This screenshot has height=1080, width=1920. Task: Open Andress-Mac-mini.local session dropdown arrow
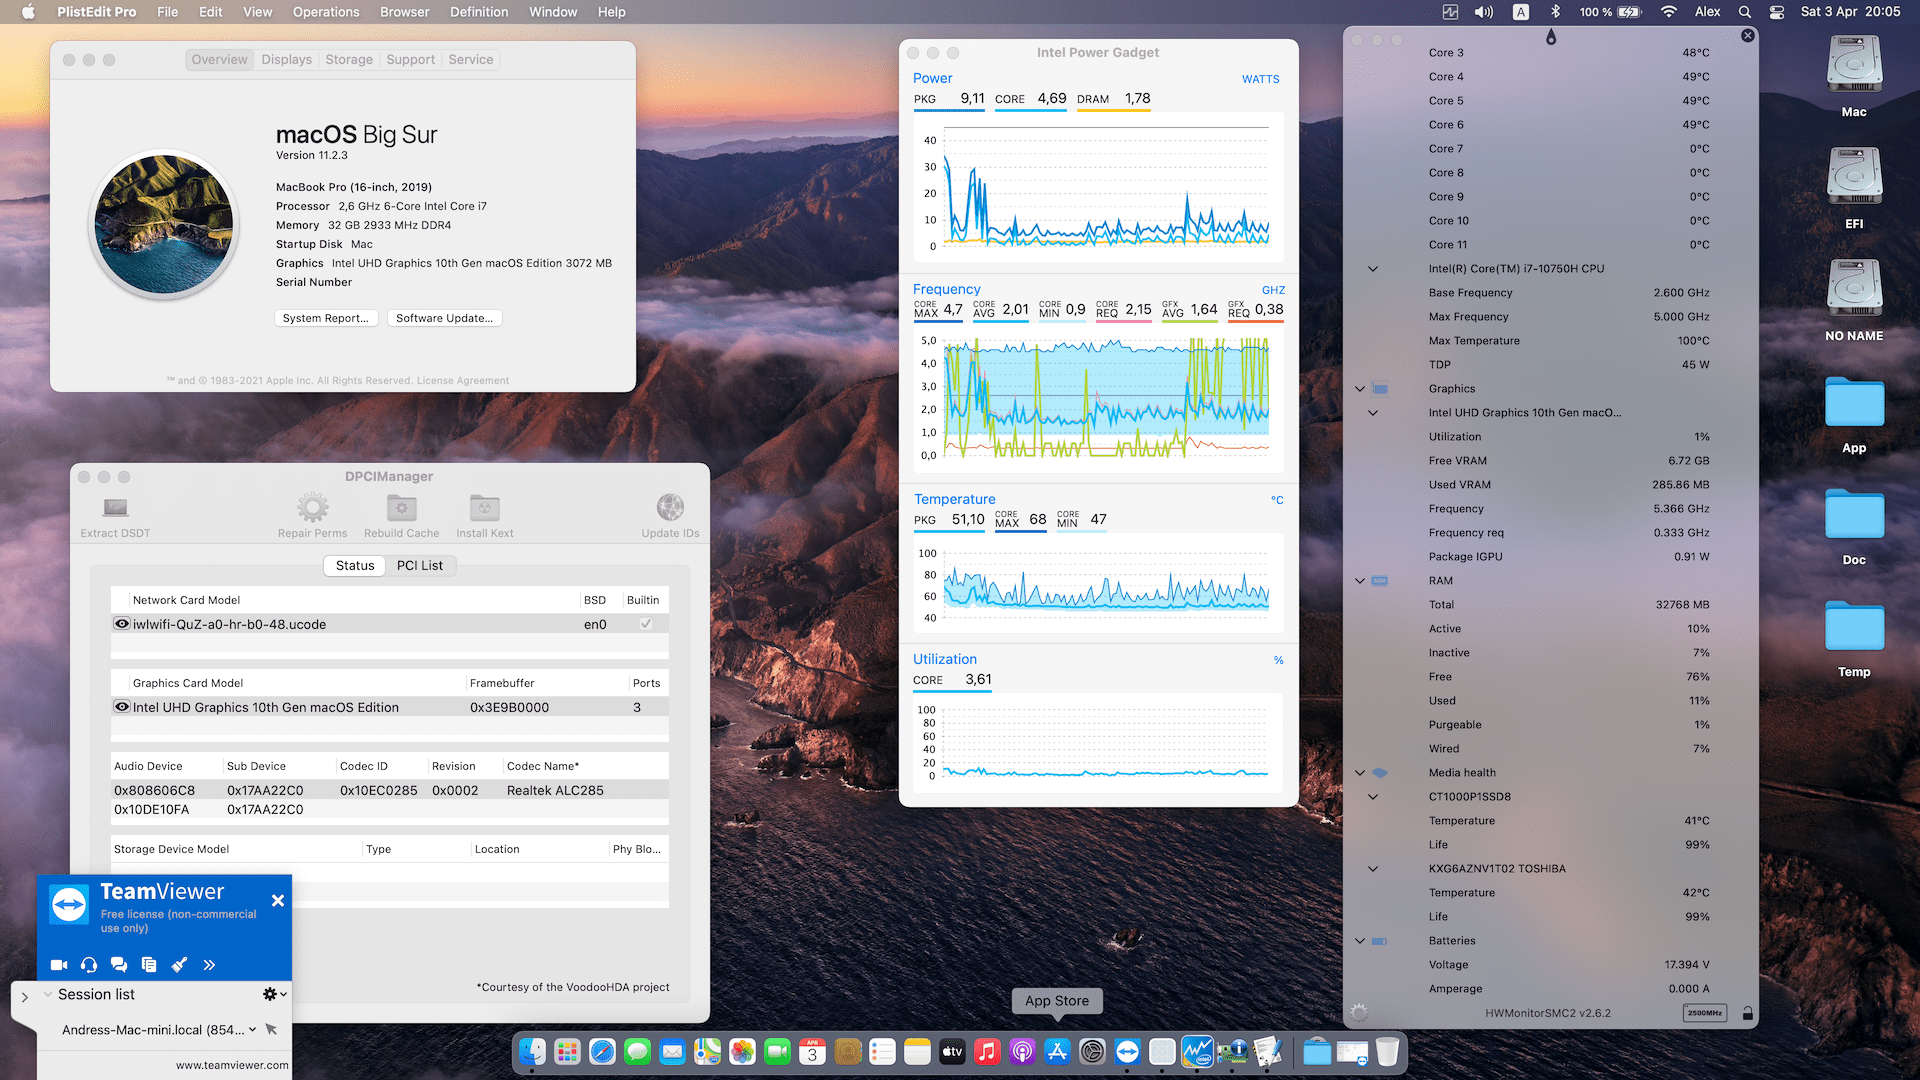point(252,1029)
